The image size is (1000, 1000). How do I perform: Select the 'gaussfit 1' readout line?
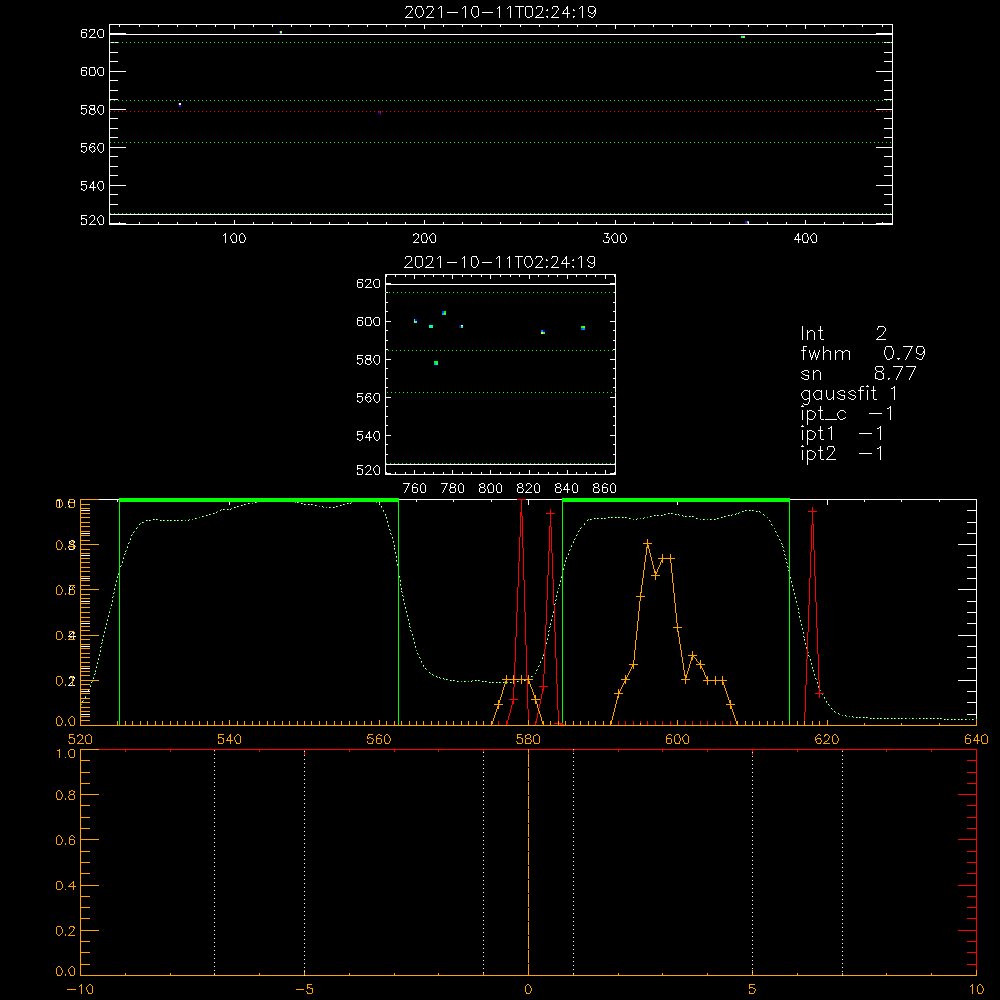click(849, 393)
